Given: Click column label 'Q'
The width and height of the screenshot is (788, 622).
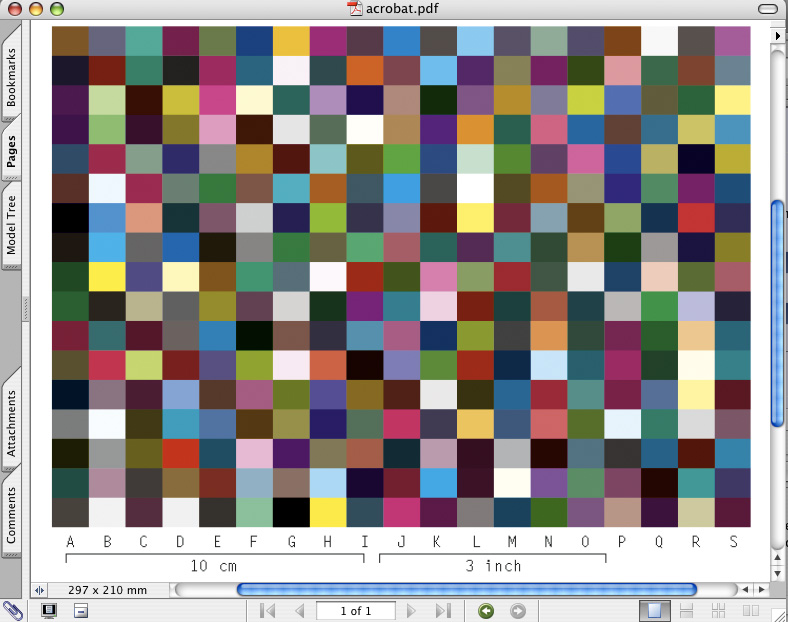Looking at the screenshot, I should [x=659, y=542].
